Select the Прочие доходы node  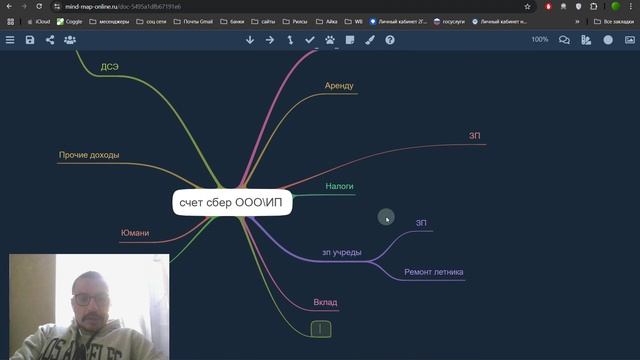point(89,155)
